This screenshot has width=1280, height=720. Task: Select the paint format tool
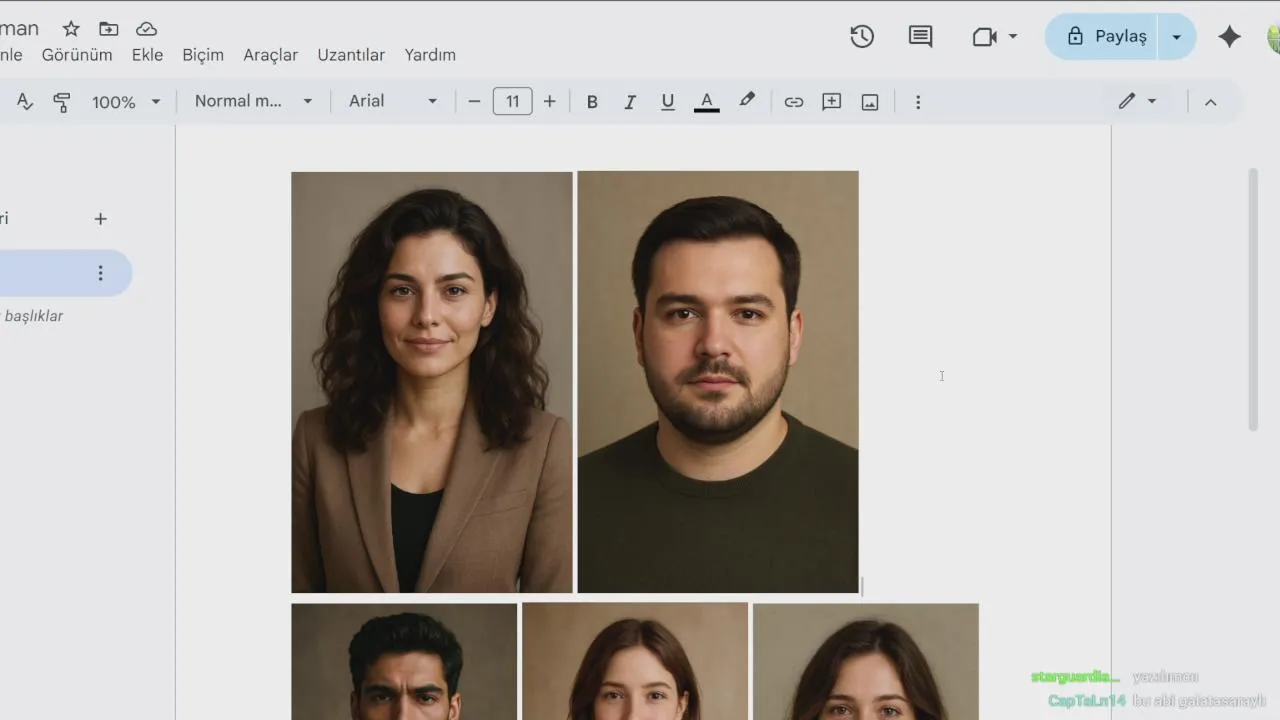[x=62, y=102]
